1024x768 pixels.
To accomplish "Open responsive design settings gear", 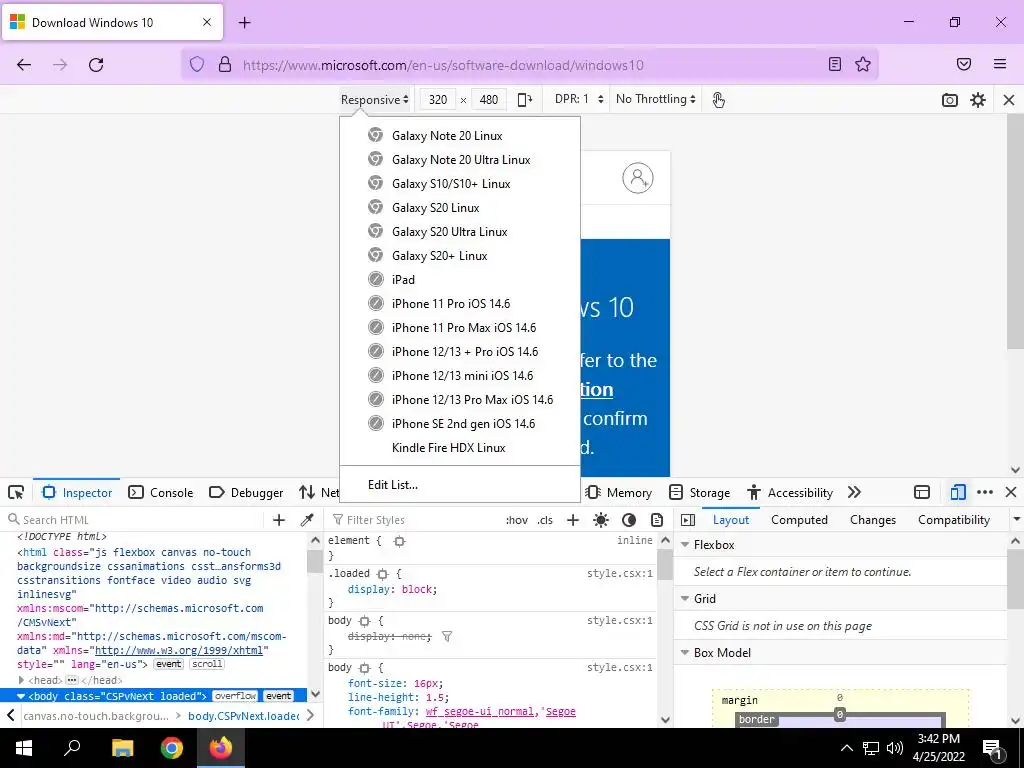I will (978, 100).
